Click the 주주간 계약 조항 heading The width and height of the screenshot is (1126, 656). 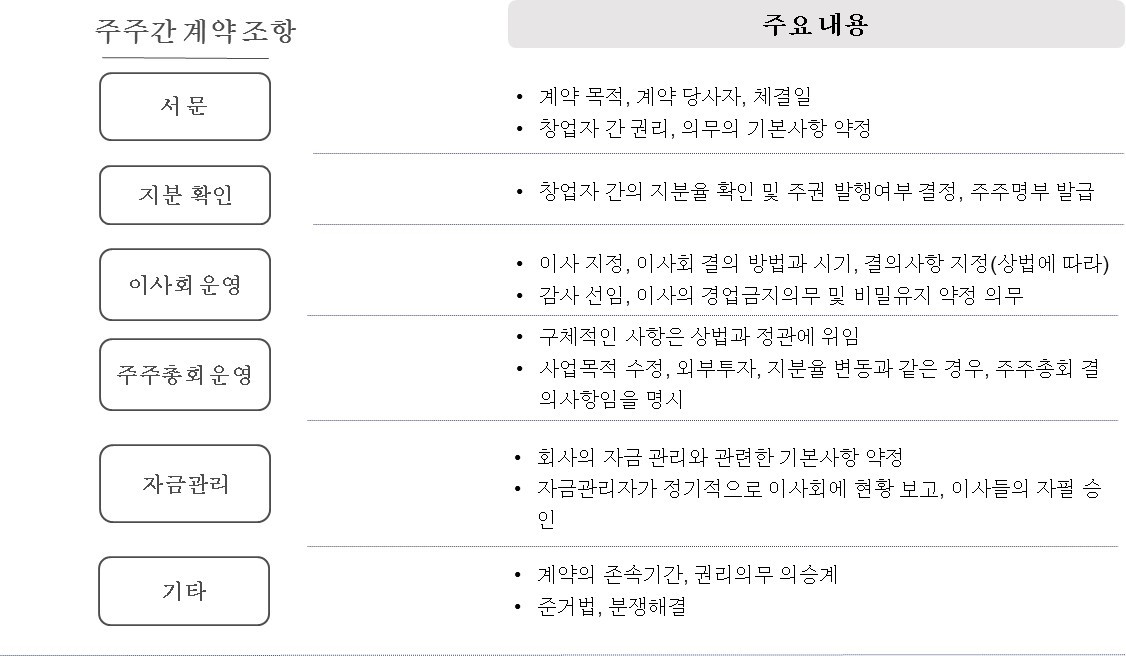pyautogui.click(x=195, y=31)
